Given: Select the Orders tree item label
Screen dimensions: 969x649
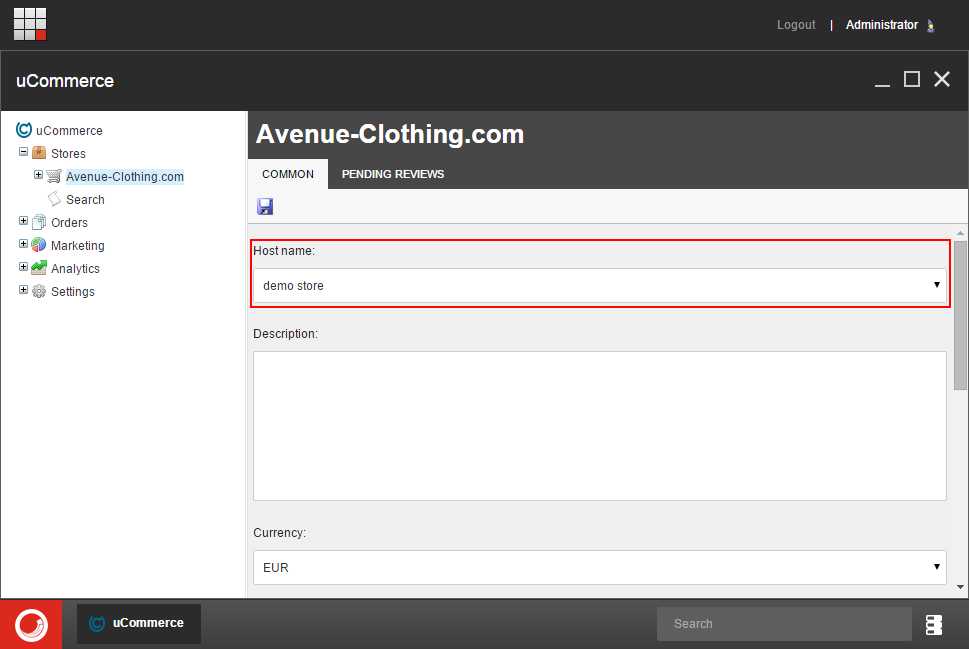Looking at the screenshot, I should tap(69, 223).
